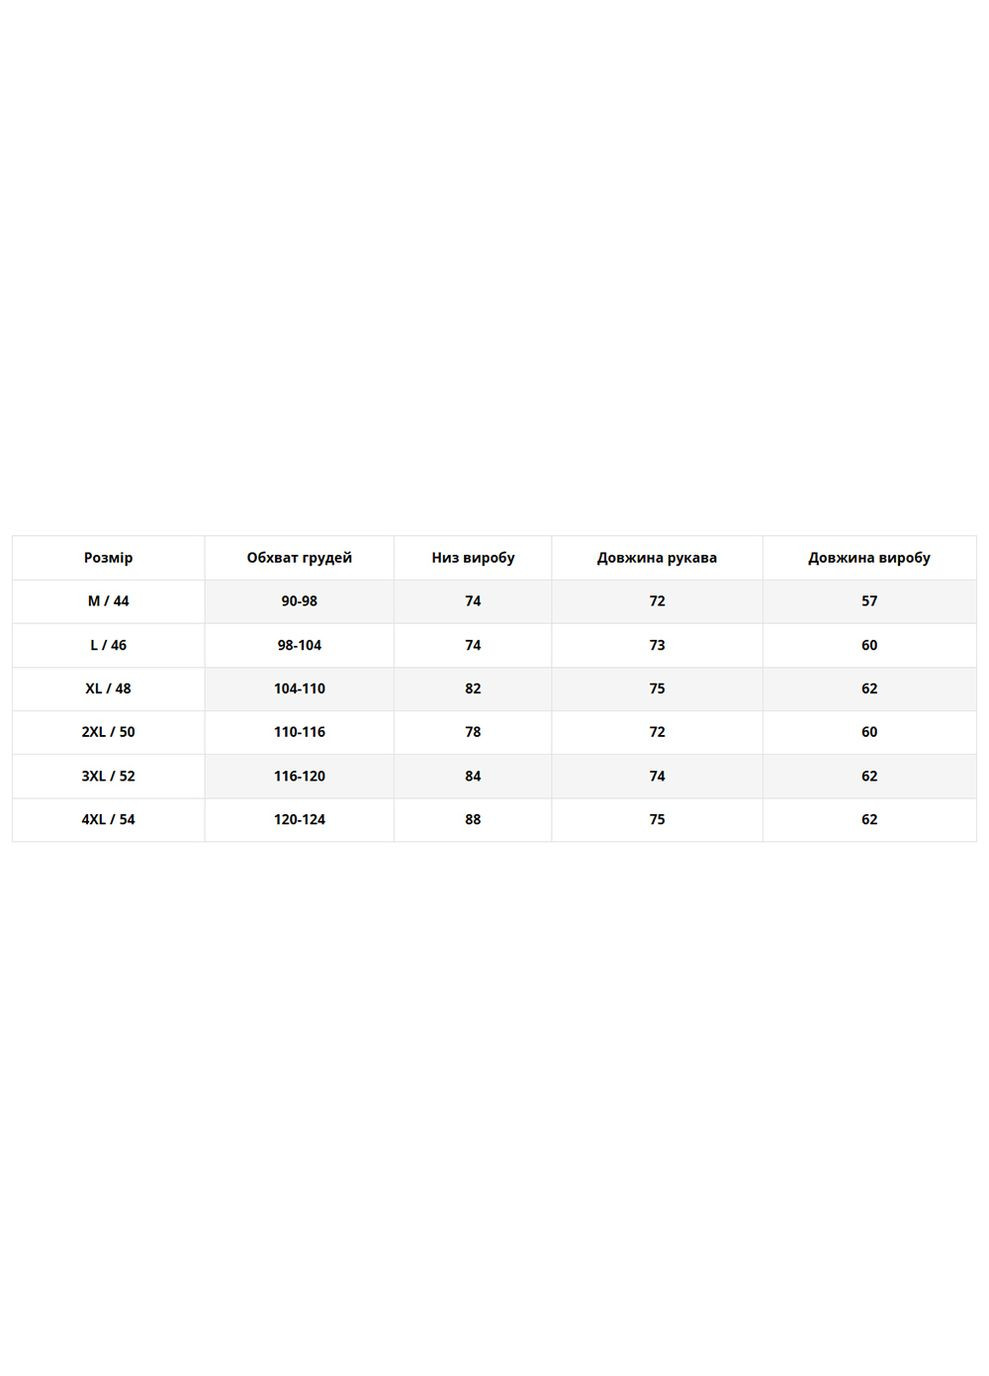Click the "104-110" chest measurement
This screenshot has height=1376, width=989.
(299, 688)
